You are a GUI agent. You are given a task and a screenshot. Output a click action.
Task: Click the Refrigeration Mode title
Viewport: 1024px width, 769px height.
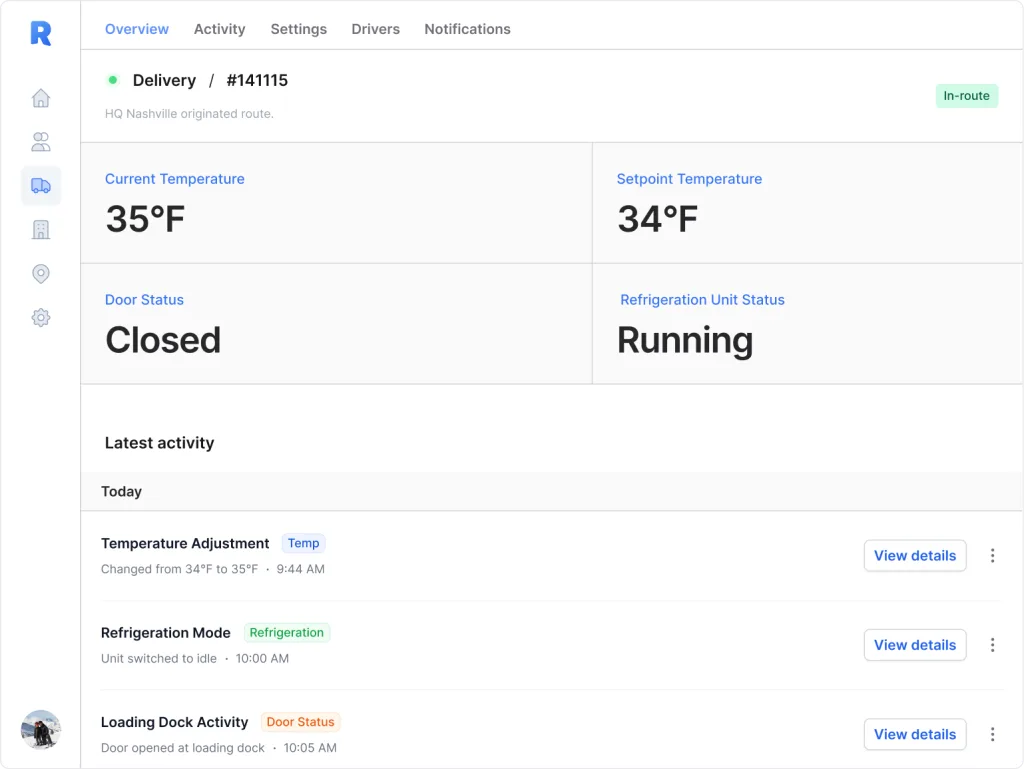coord(165,633)
